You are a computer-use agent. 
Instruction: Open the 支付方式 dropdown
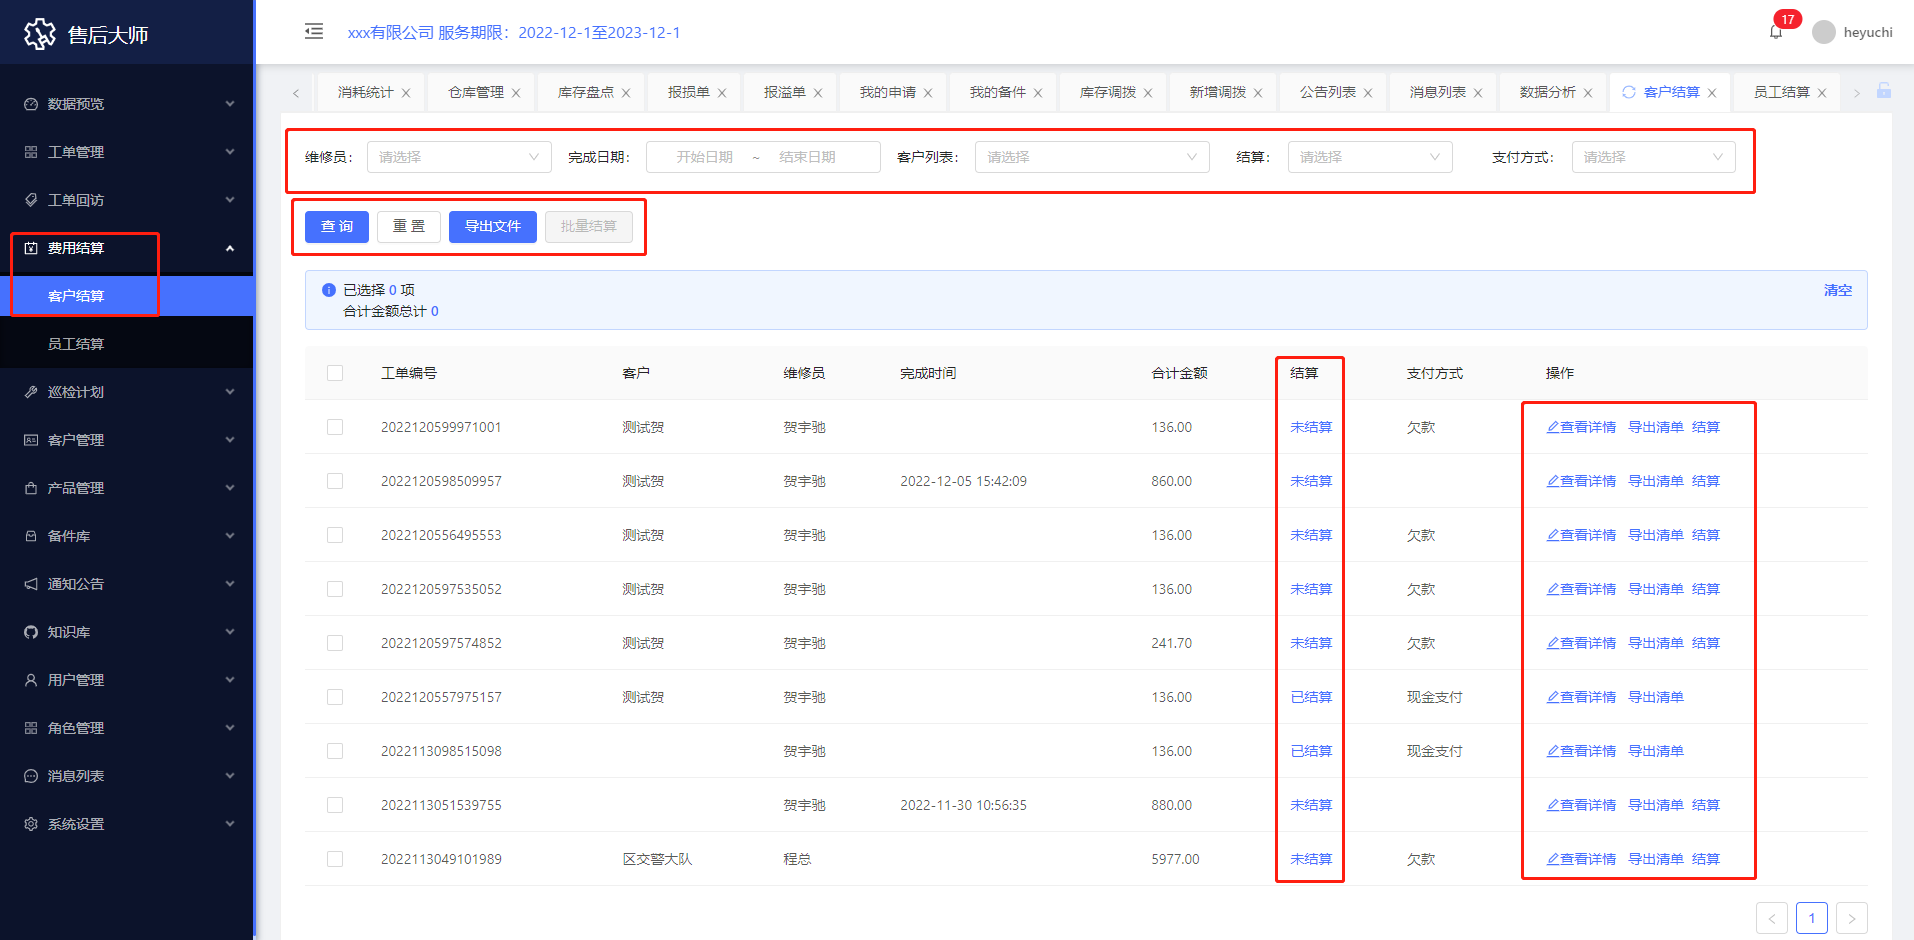[1653, 157]
